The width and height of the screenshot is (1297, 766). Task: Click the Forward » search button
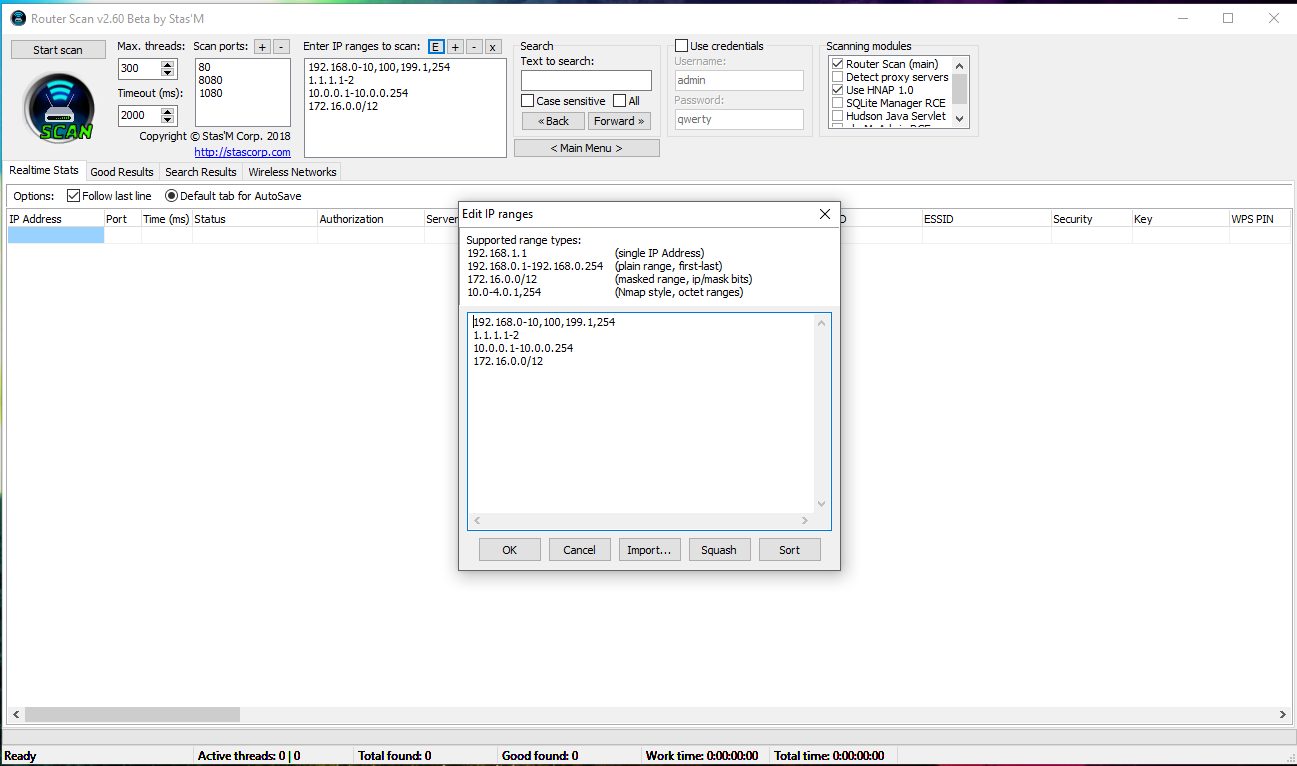[619, 121]
